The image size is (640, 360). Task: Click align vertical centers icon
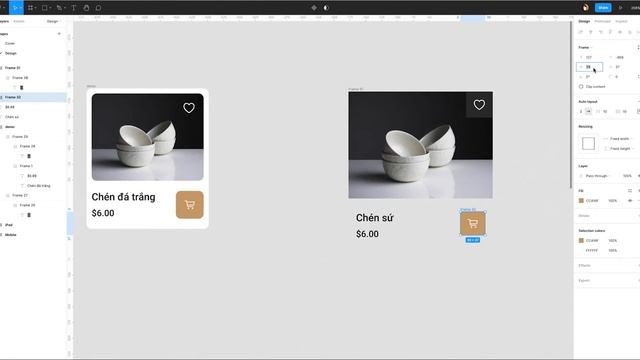620,32
